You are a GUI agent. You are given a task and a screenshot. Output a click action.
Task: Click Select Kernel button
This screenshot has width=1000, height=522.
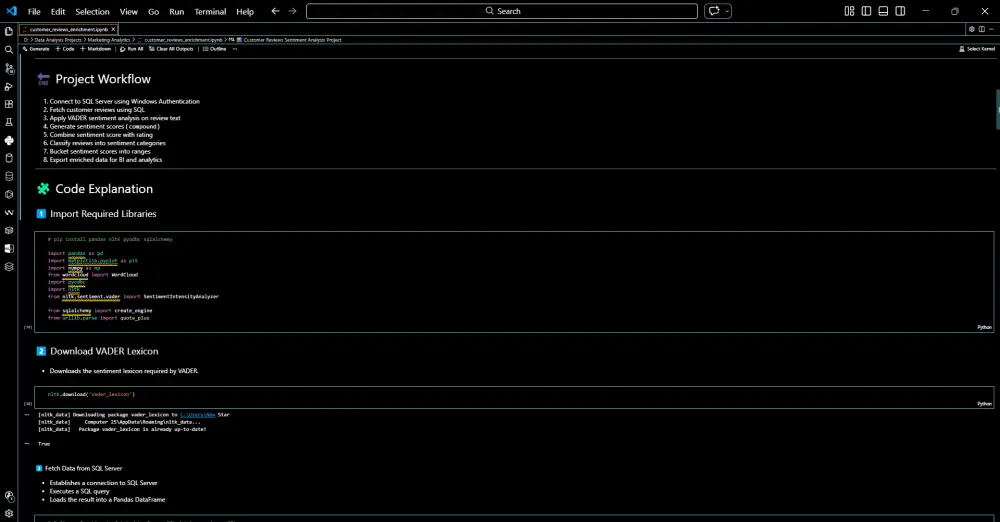pos(977,49)
